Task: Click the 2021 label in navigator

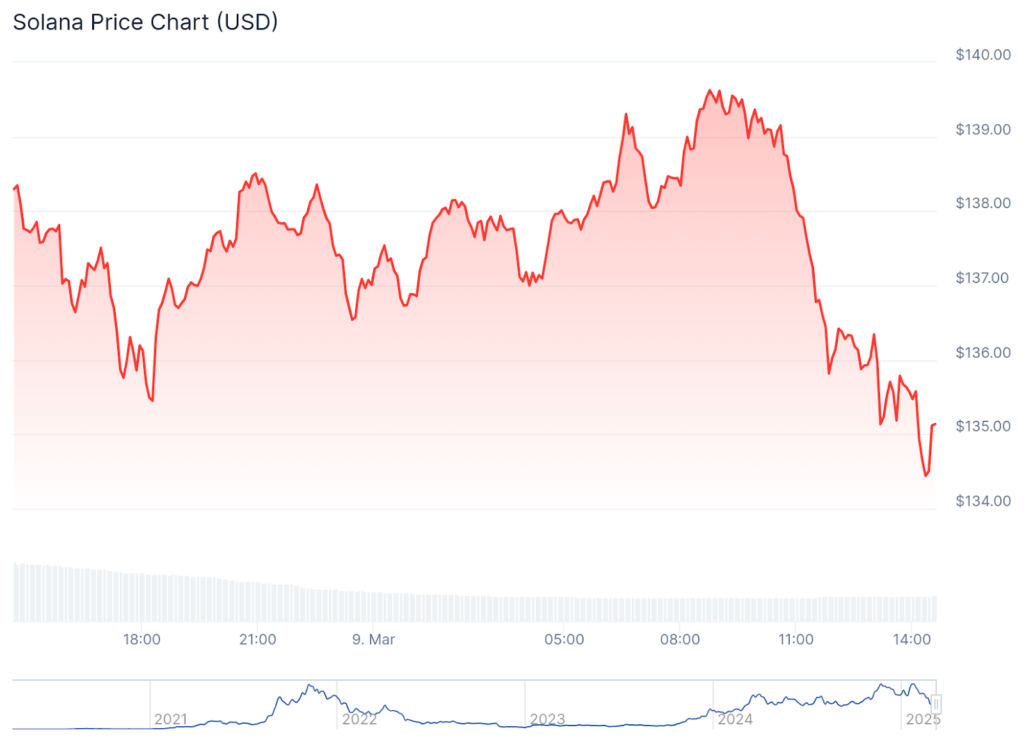Action: pyautogui.click(x=170, y=719)
